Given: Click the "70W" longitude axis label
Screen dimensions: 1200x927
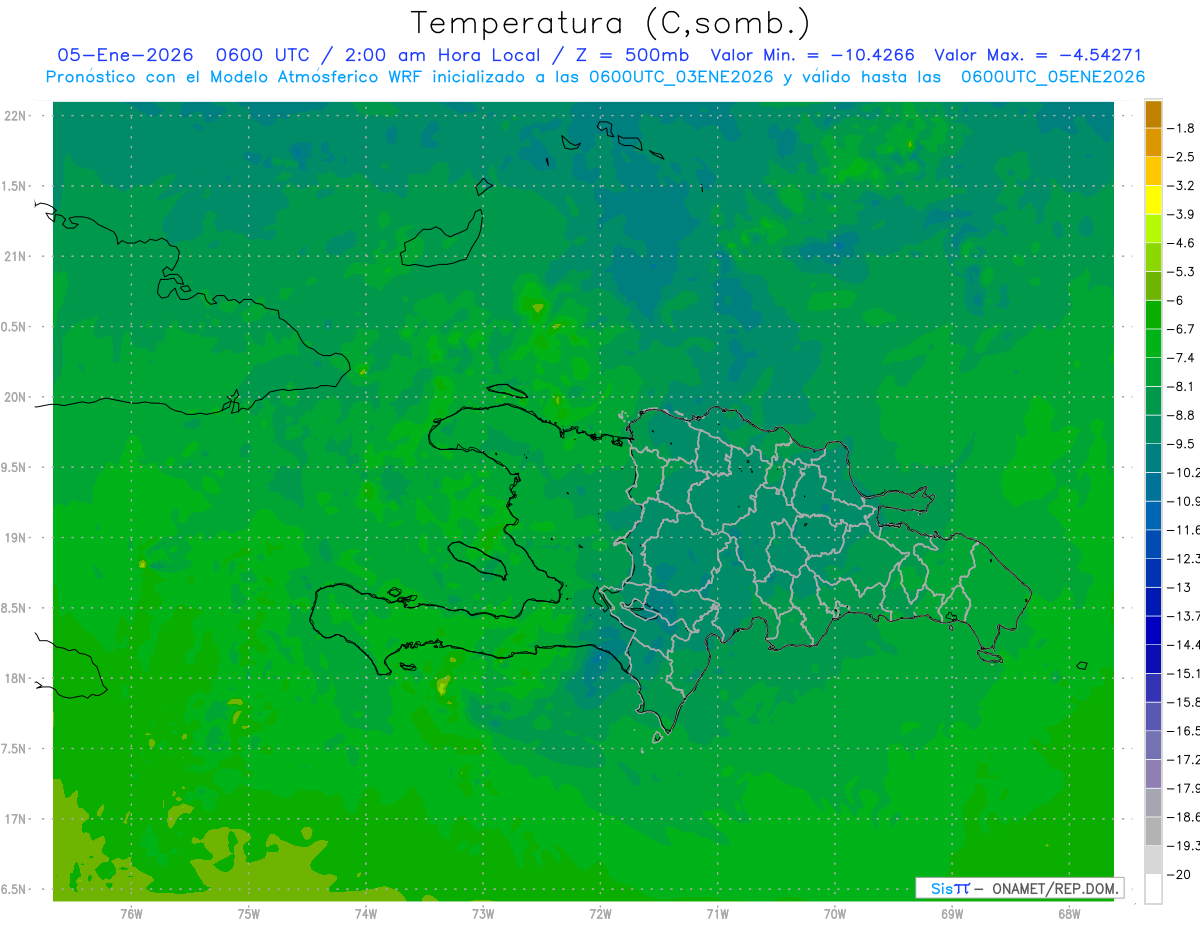Looking at the screenshot, I should (835, 914).
